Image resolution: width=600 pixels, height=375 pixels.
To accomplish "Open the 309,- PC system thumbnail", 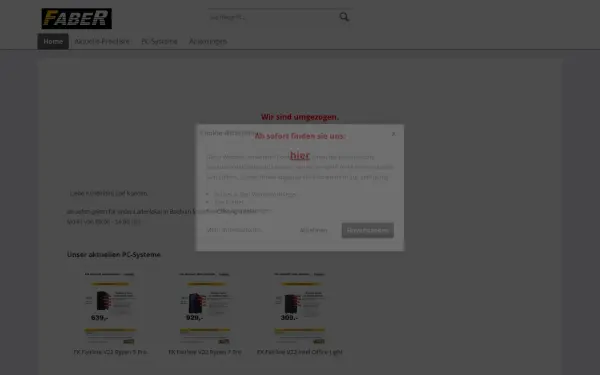I will click(300, 308).
